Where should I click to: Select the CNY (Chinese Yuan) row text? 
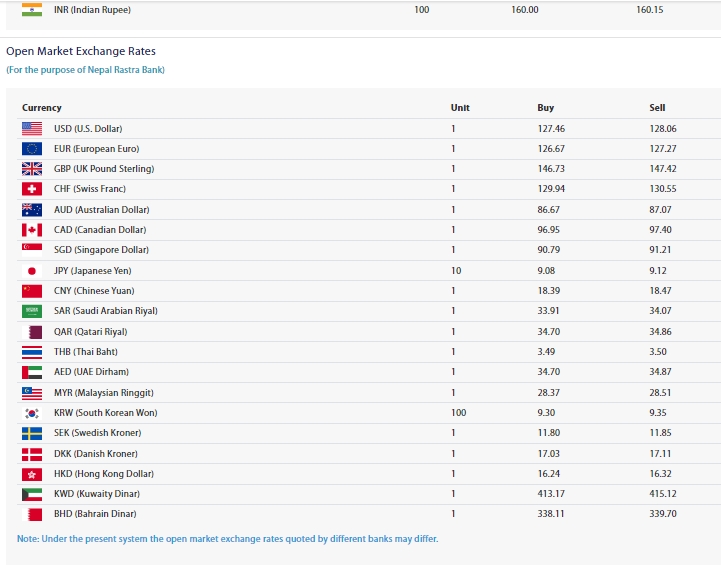point(96,291)
